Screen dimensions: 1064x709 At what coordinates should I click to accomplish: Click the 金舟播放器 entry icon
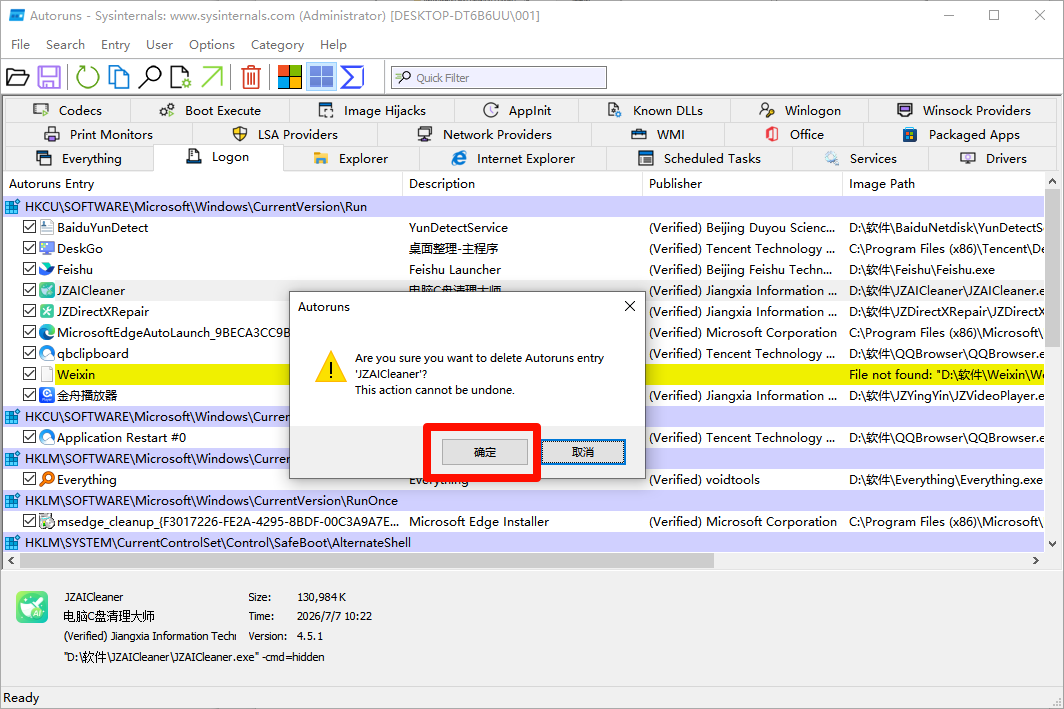(47, 396)
